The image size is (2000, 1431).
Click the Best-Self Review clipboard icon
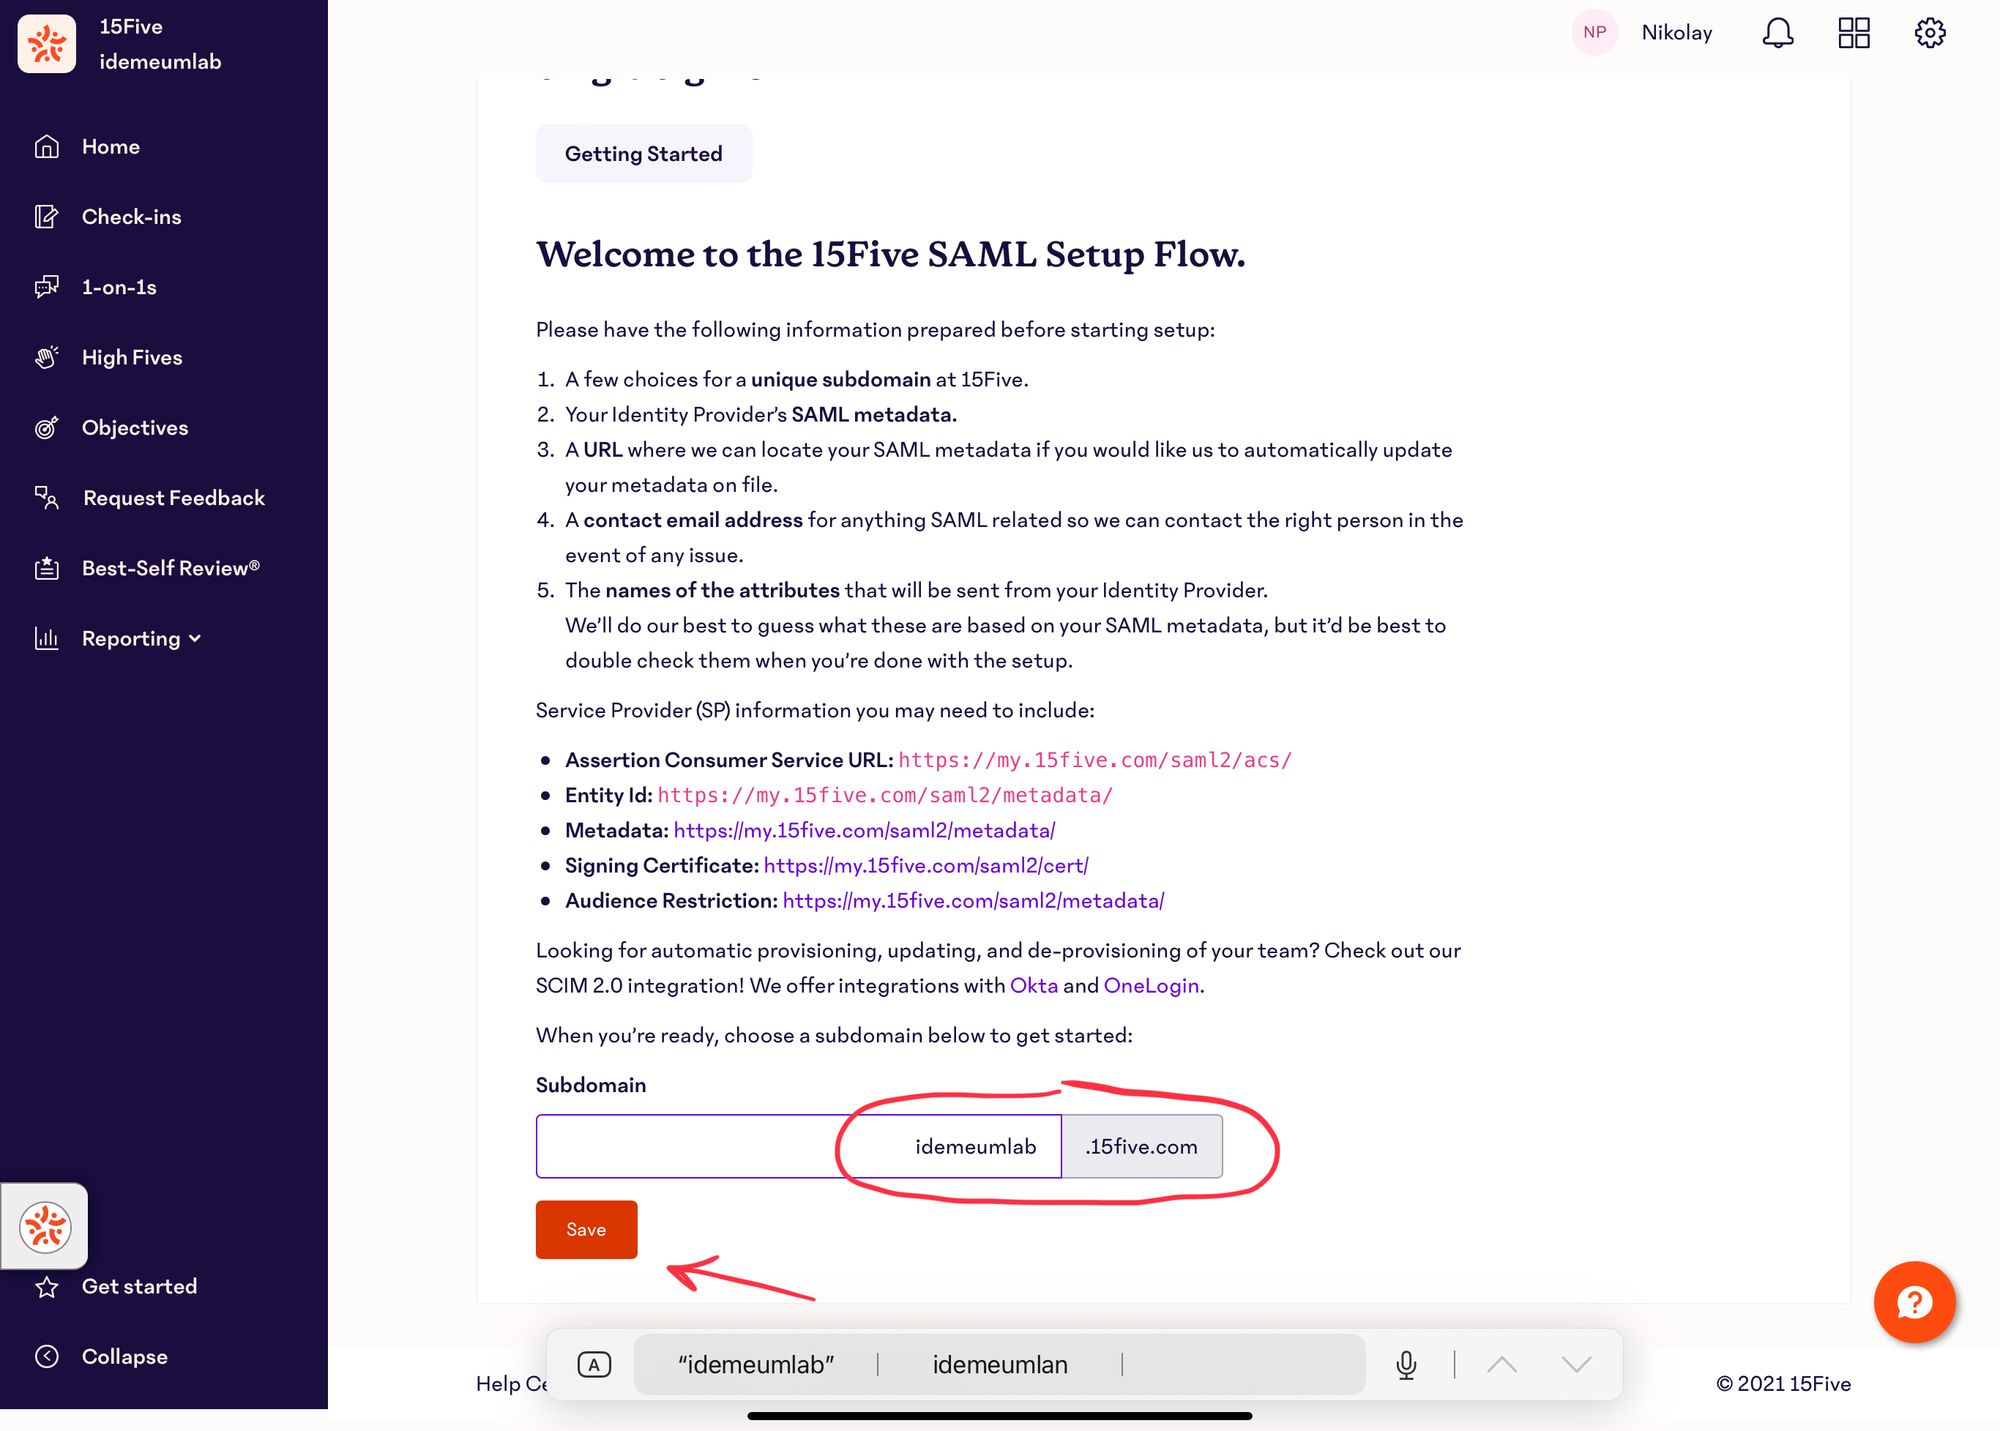(47, 568)
